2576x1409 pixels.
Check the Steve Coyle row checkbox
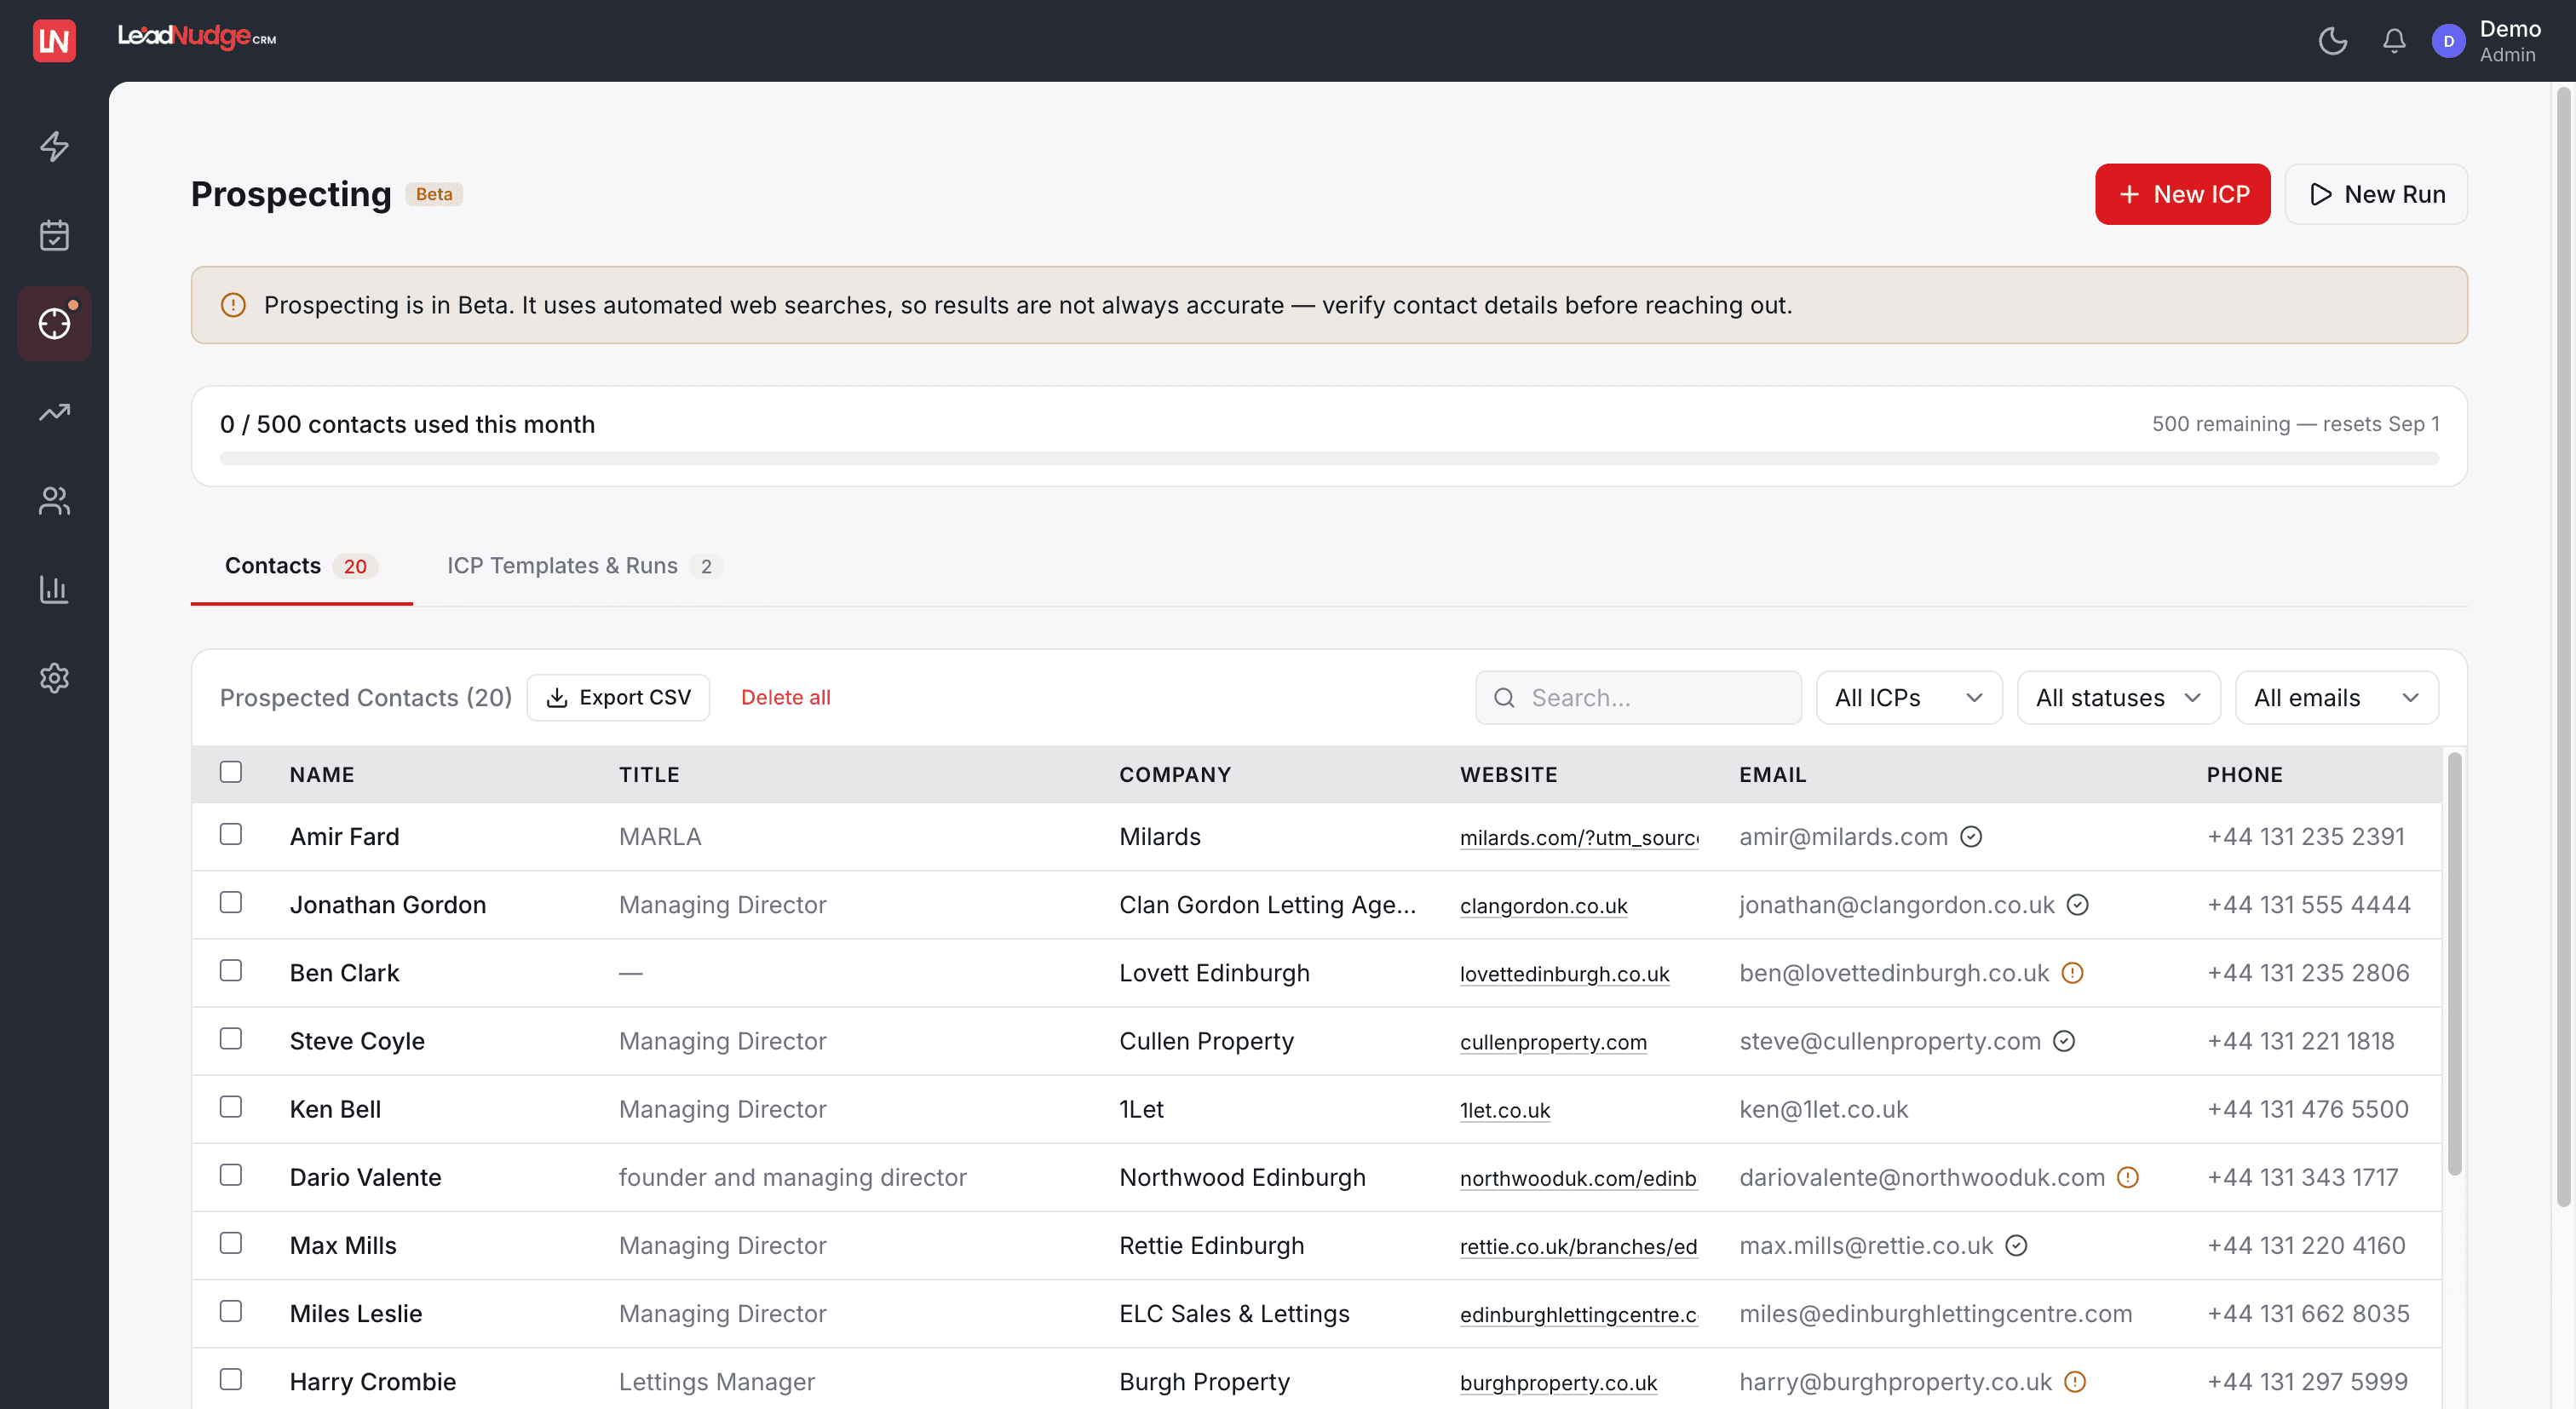[231, 1038]
